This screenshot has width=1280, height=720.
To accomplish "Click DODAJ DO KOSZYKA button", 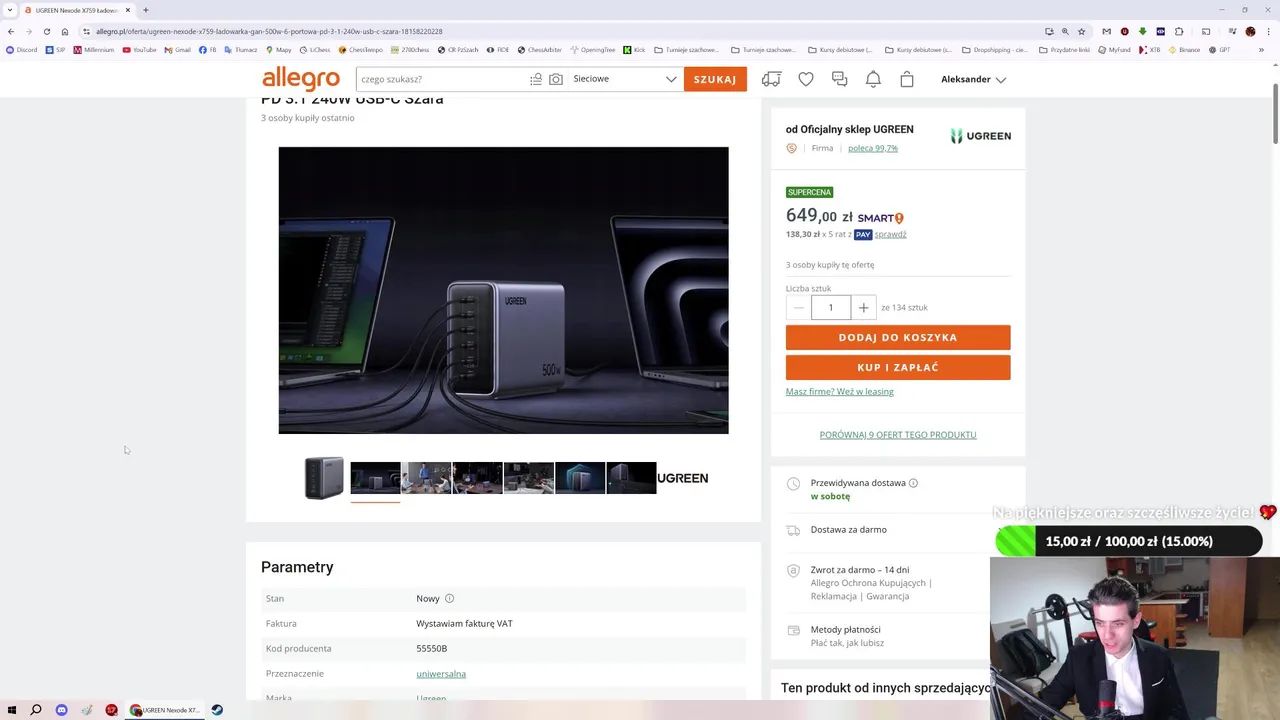I will 898,337.
